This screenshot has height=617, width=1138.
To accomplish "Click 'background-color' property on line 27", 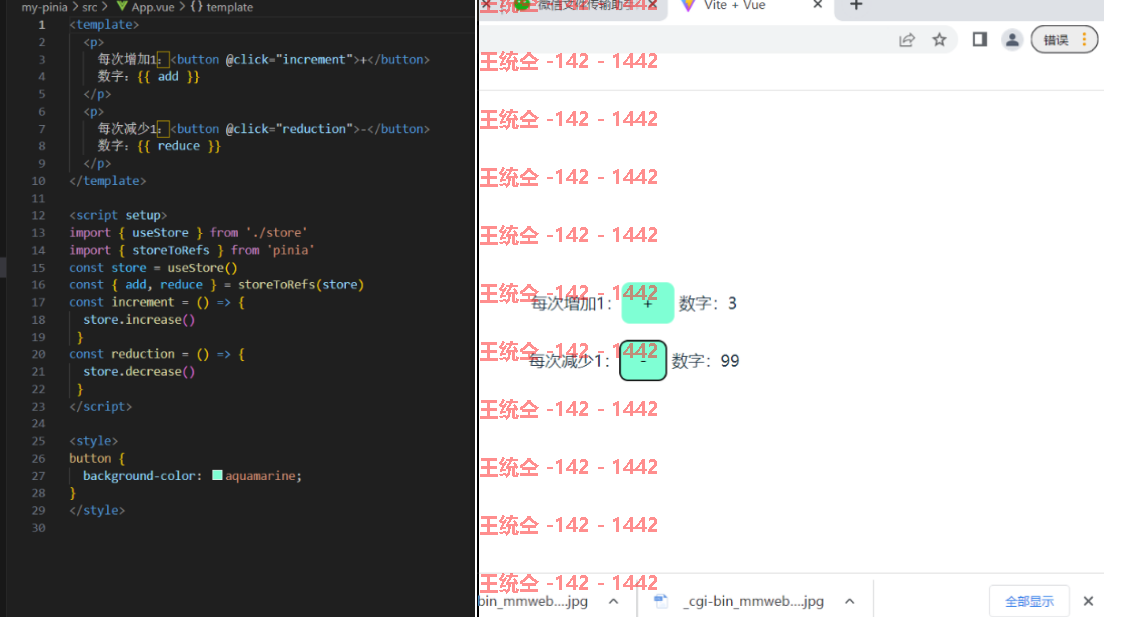I will click(x=139, y=476).
